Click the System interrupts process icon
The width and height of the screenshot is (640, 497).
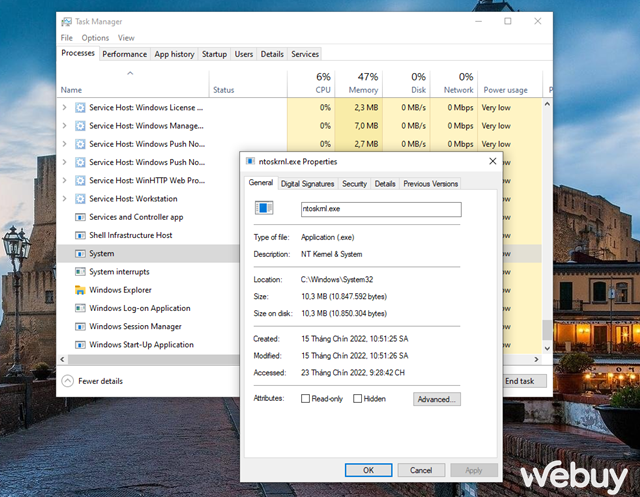pos(80,272)
